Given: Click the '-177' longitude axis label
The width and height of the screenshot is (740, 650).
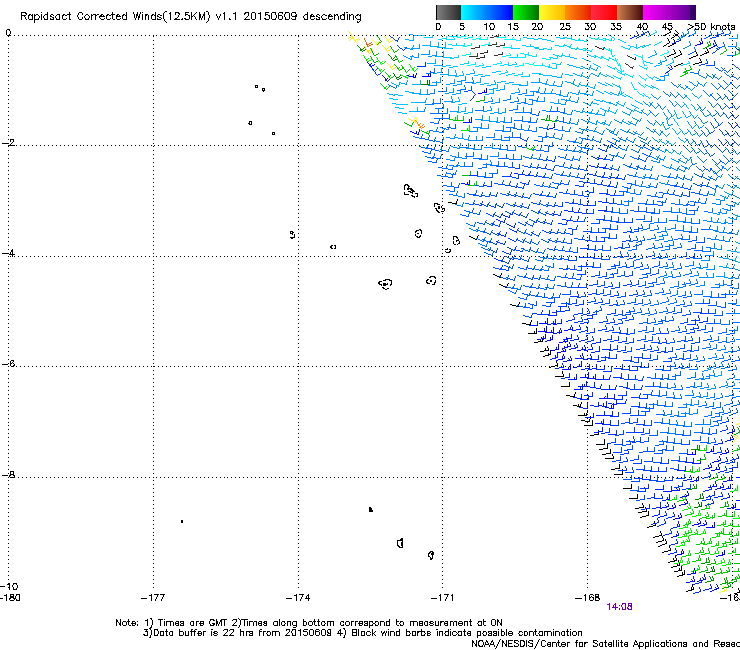Looking at the screenshot, I should click(x=153, y=598).
